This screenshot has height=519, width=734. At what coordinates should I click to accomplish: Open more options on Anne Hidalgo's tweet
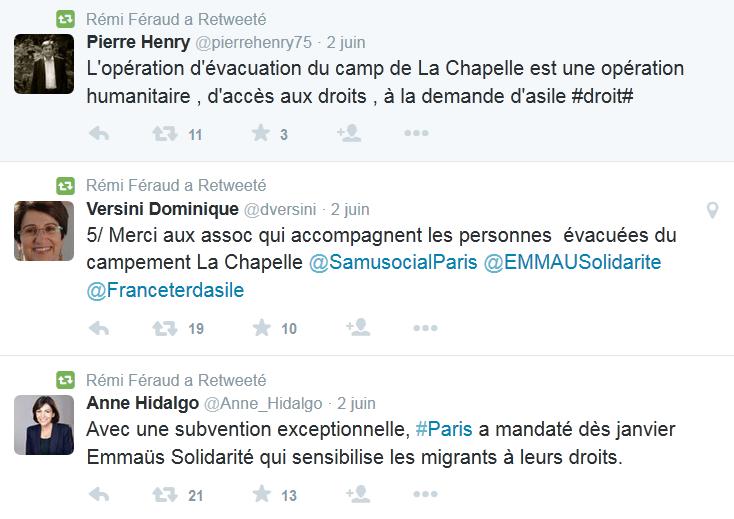(x=426, y=494)
